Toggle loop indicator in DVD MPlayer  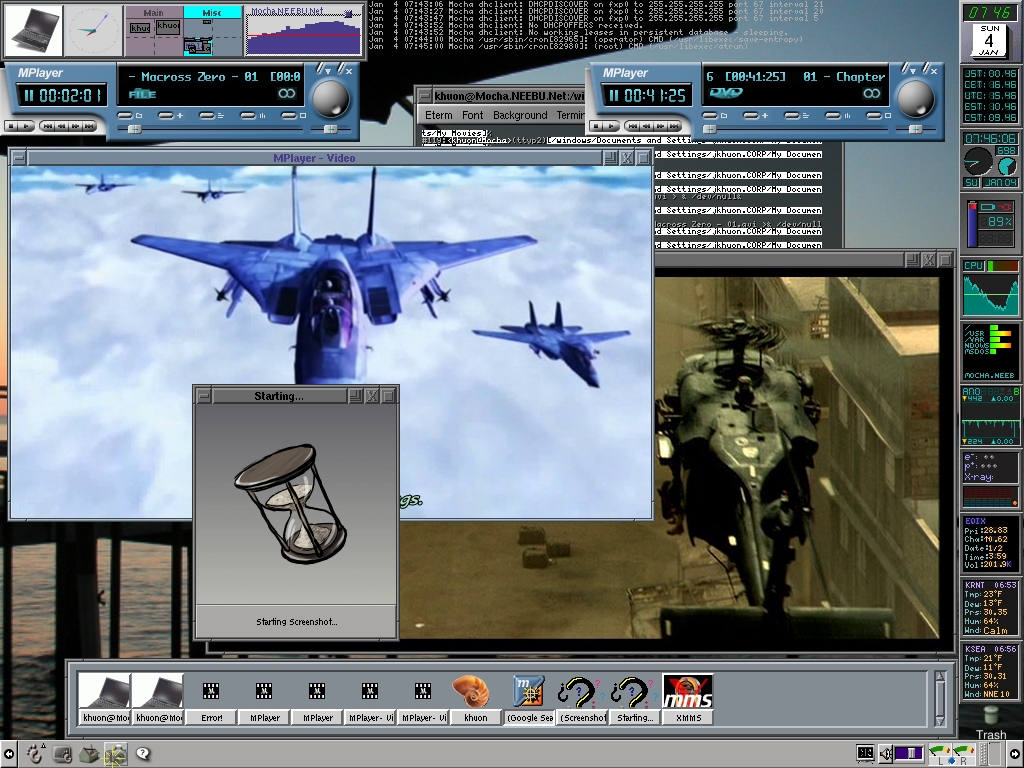(x=872, y=94)
